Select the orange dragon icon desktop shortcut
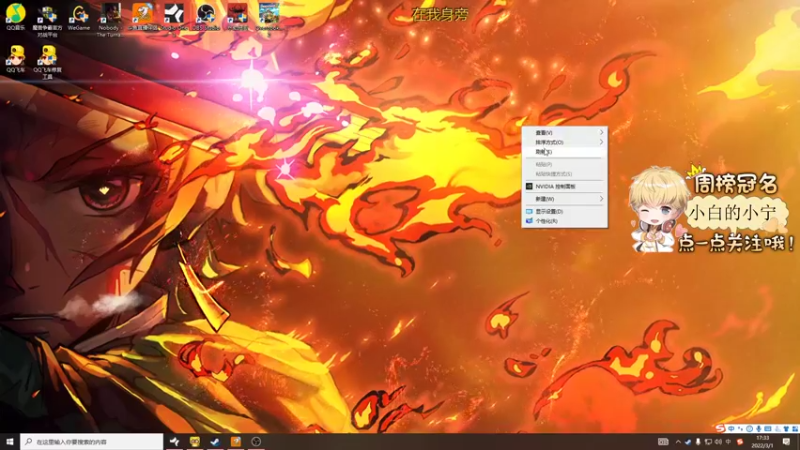Image resolution: width=800 pixels, height=450 pixels. coord(142,16)
